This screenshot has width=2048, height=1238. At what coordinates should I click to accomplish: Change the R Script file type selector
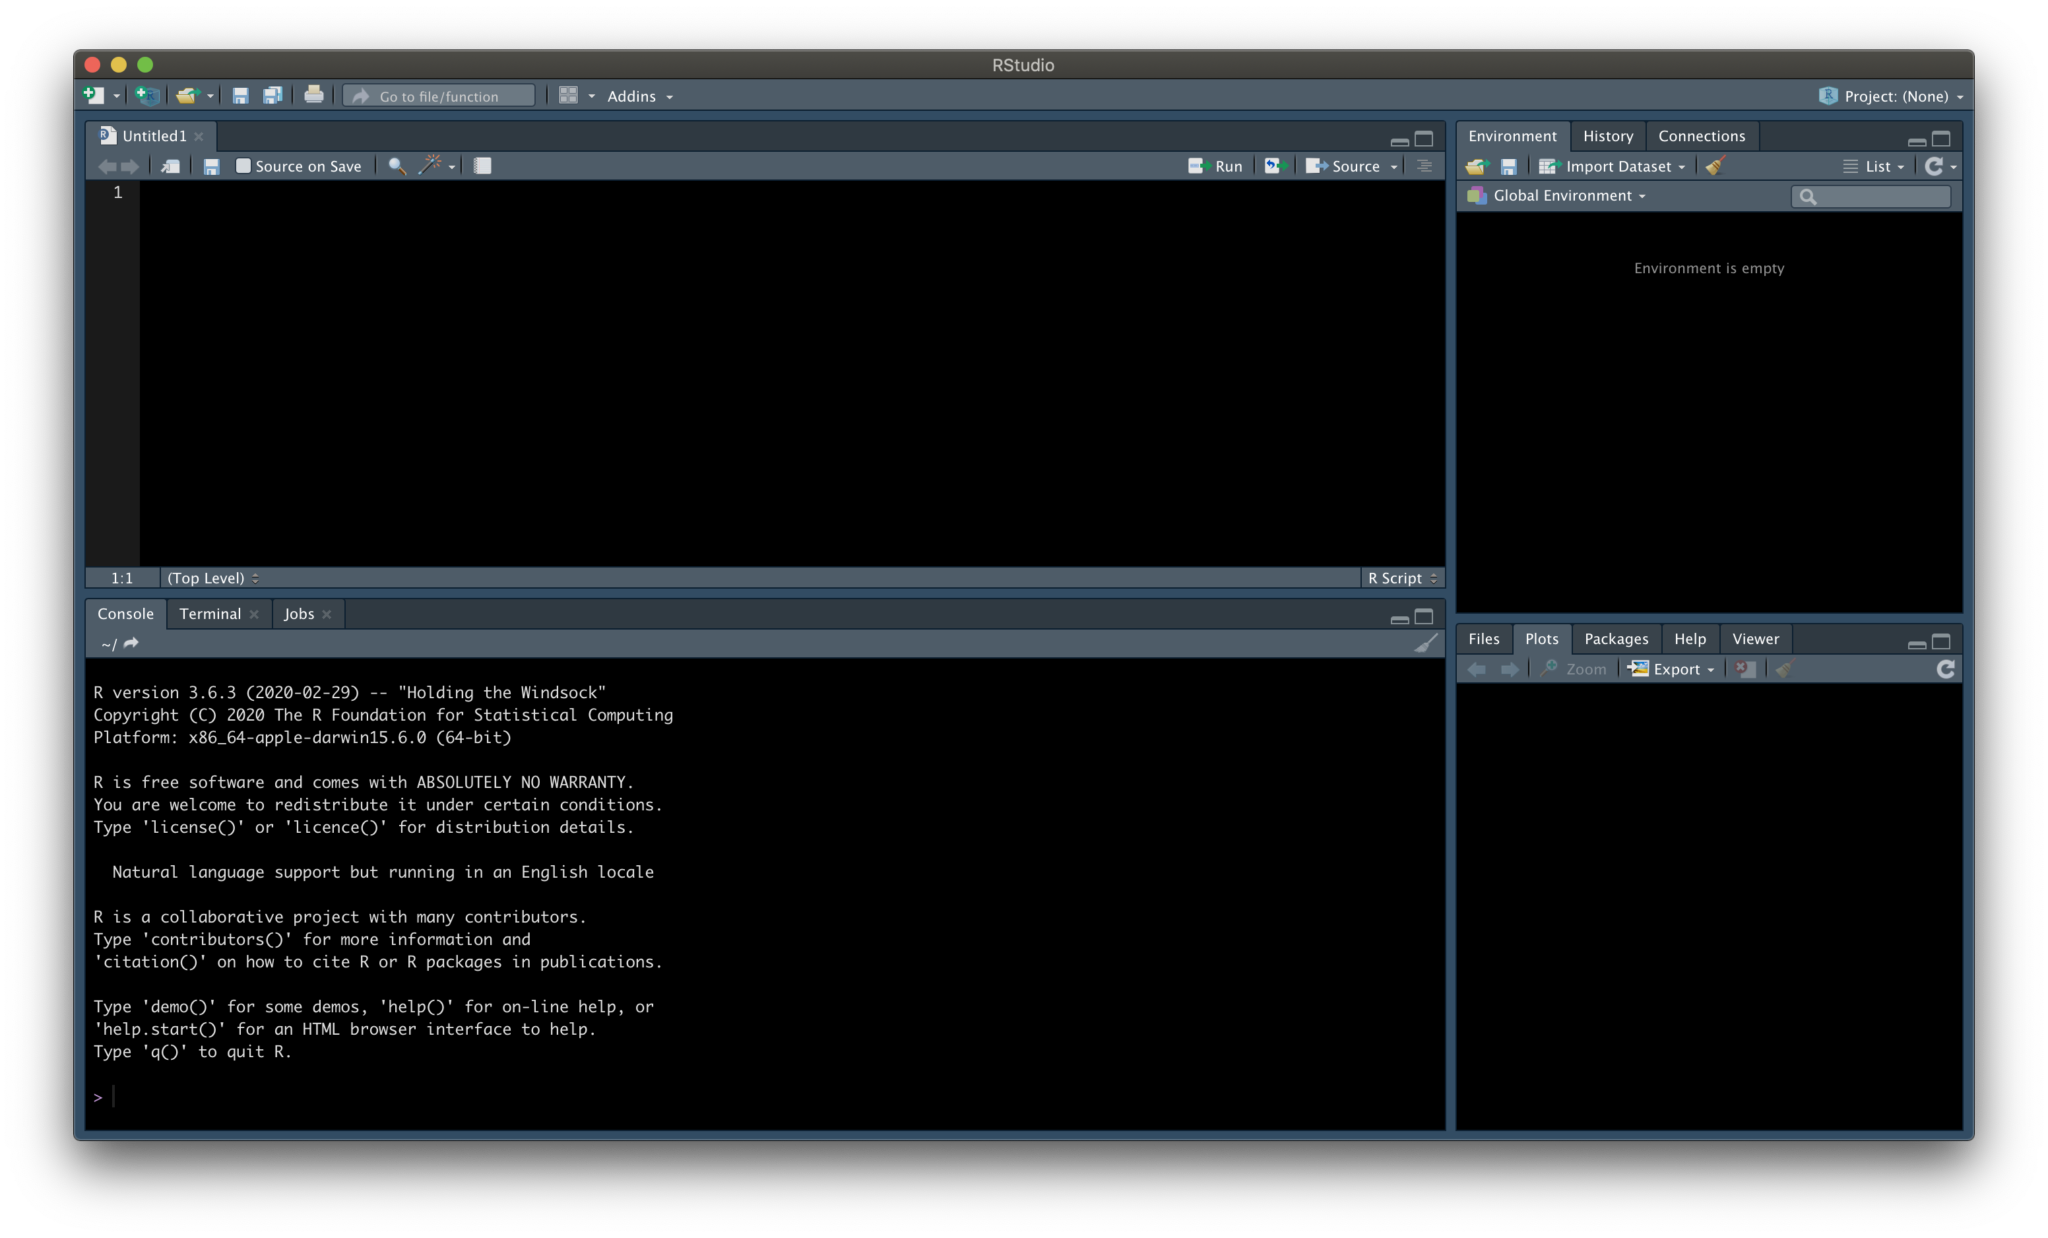click(x=1402, y=578)
